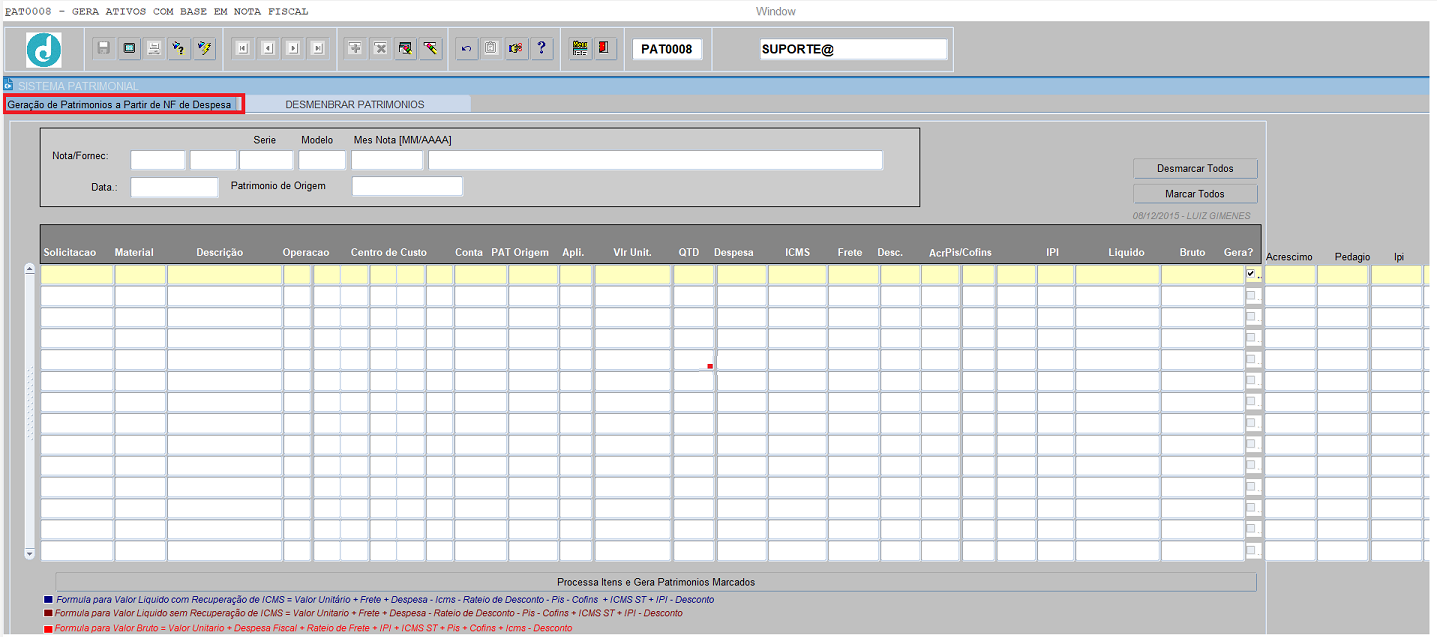The width and height of the screenshot is (1437, 637).
Task: Go to the first record using toolbar arrow
Action: point(242,48)
